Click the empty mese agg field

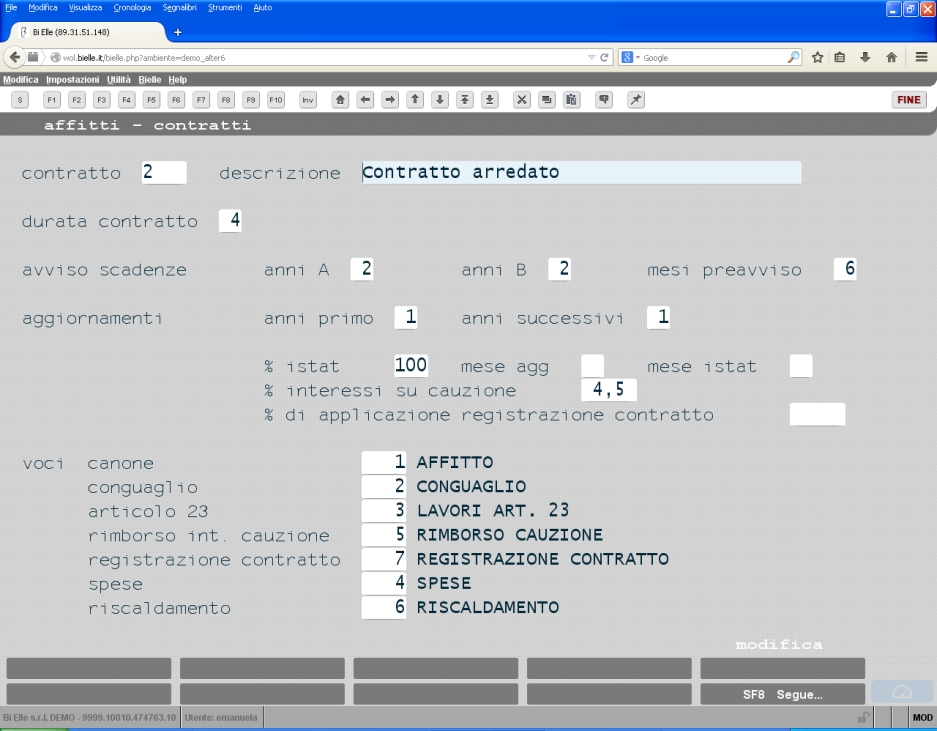pyautogui.click(x=592, y=366)
